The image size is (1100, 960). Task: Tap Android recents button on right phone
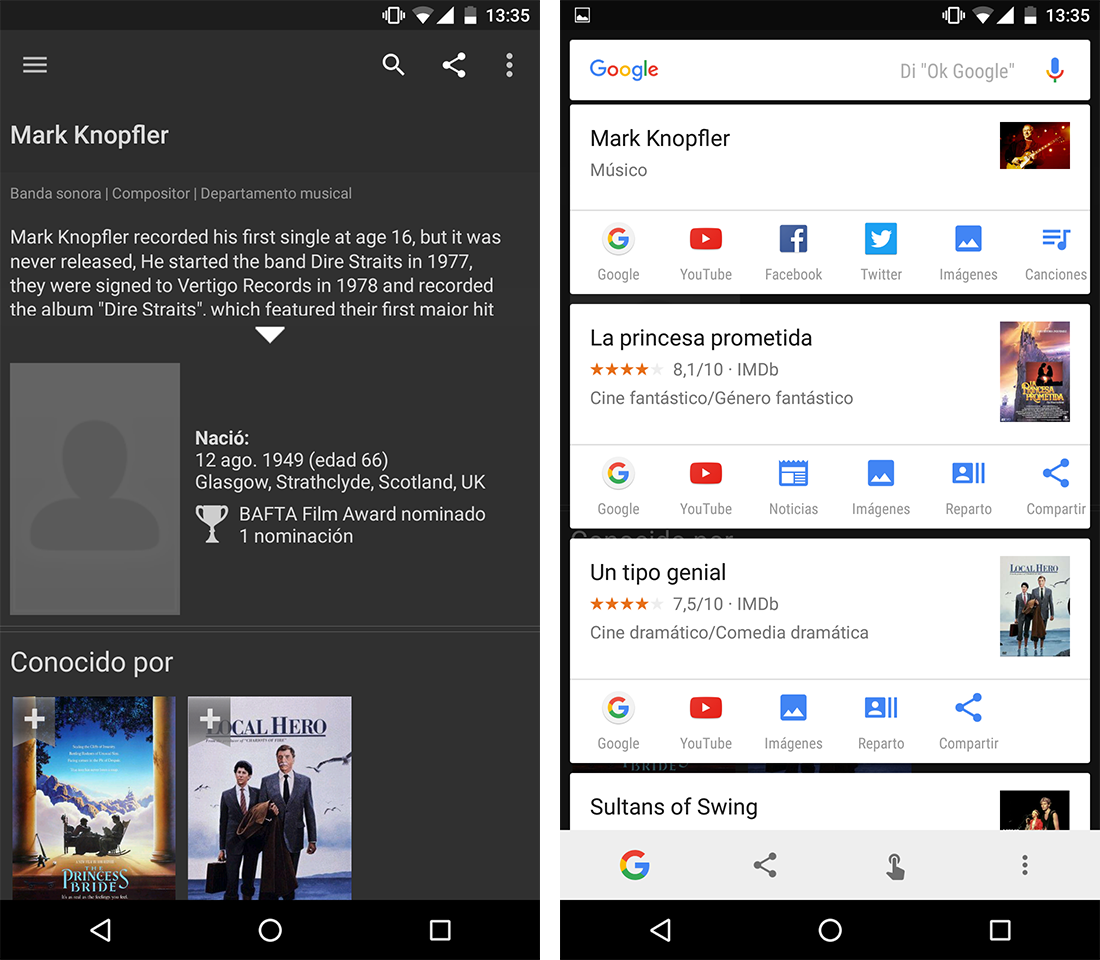pyautogui.click(x=1000, y=931)
